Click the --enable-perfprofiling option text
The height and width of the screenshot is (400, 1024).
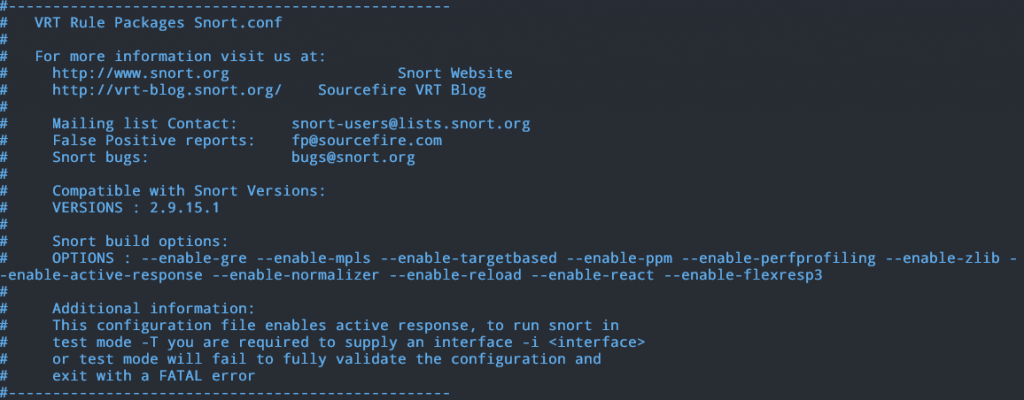coord(778,258)
